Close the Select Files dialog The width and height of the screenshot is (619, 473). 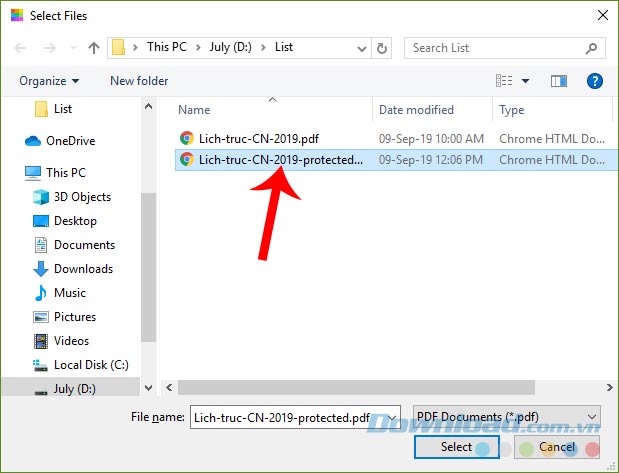click(x=602, y=15)
